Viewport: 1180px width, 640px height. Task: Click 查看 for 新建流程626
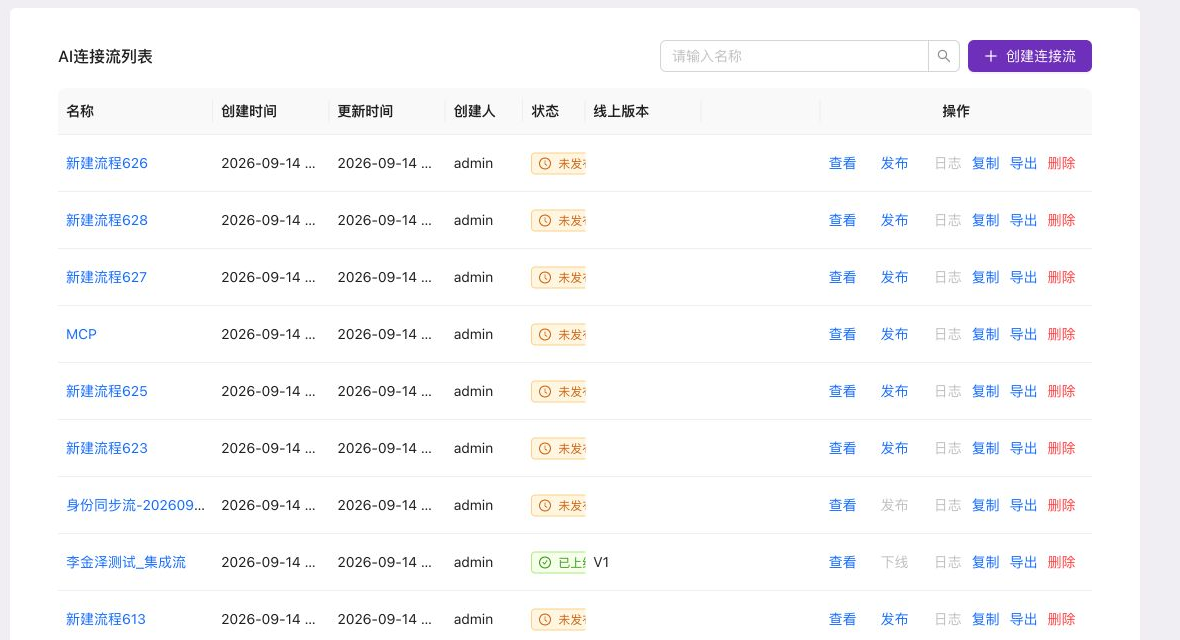coord(842,163)
